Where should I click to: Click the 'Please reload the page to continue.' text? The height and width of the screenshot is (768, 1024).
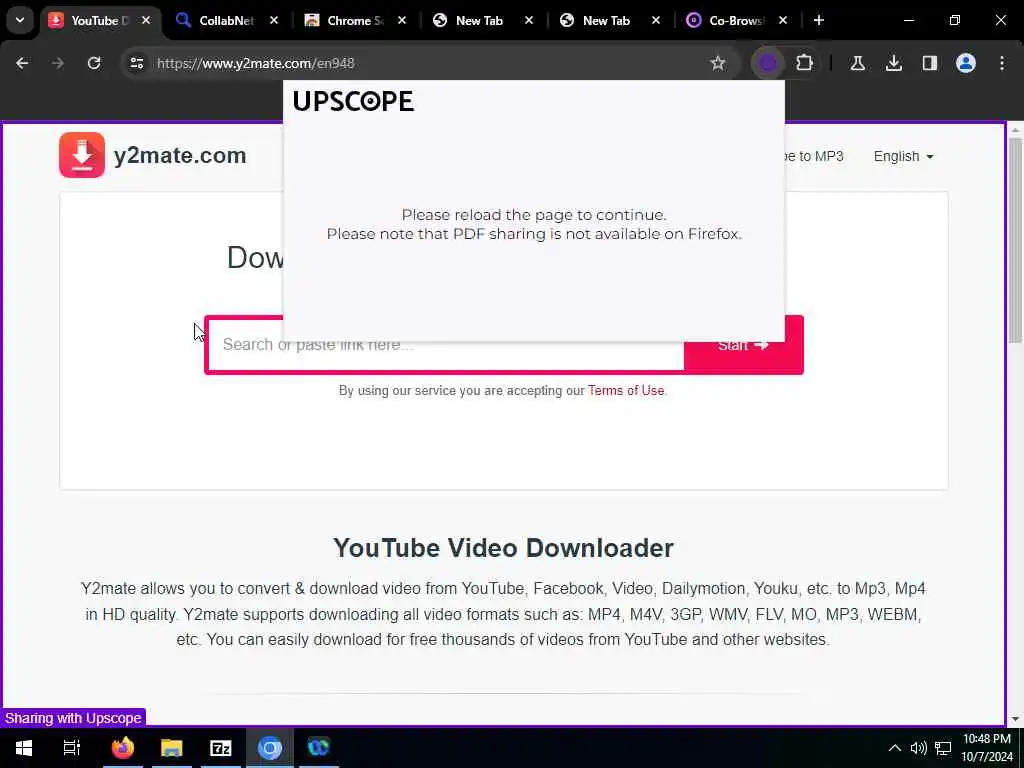[x=534, y=215]
